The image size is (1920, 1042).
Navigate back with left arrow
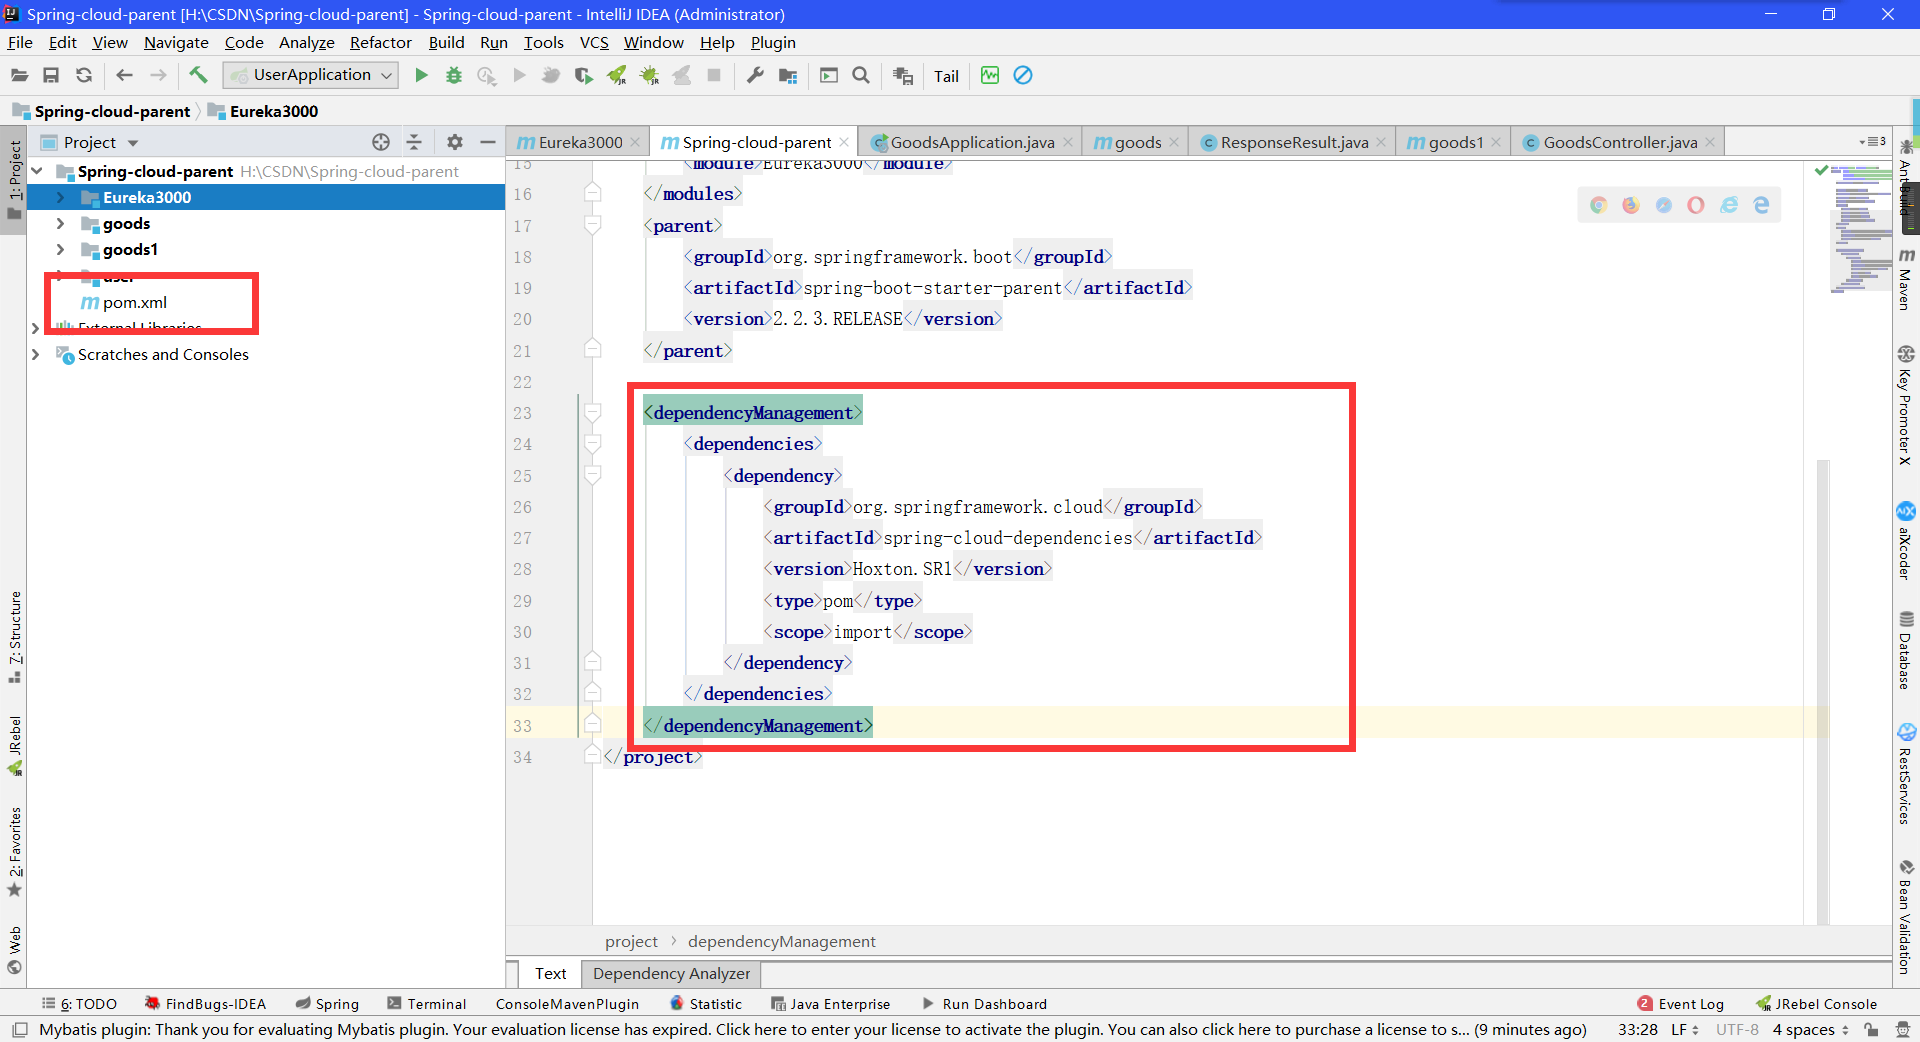point(124,75)
